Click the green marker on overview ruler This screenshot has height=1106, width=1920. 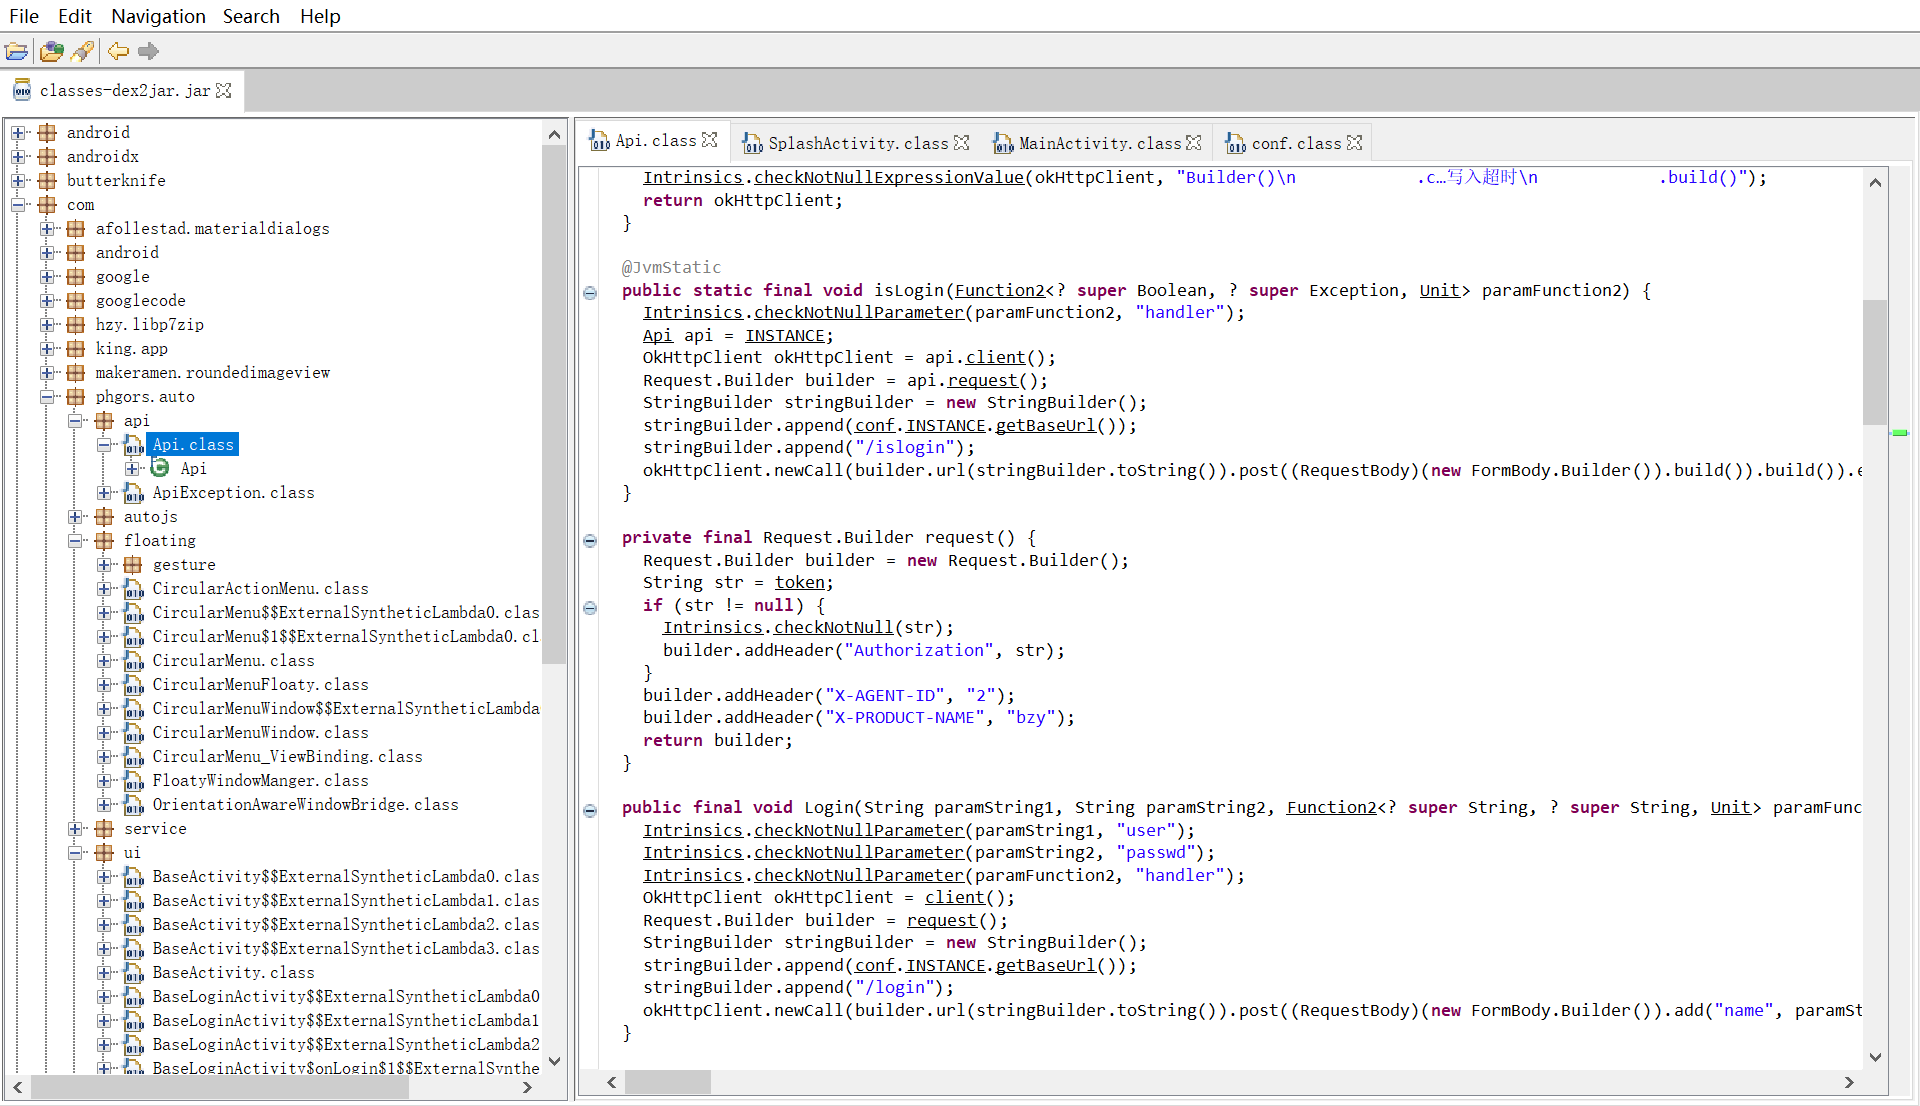[x=1900, y=433]
